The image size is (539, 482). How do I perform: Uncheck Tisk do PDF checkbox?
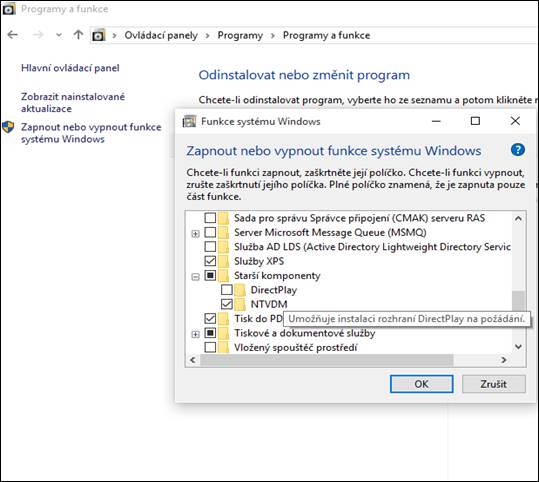click(x=210, y=318)
